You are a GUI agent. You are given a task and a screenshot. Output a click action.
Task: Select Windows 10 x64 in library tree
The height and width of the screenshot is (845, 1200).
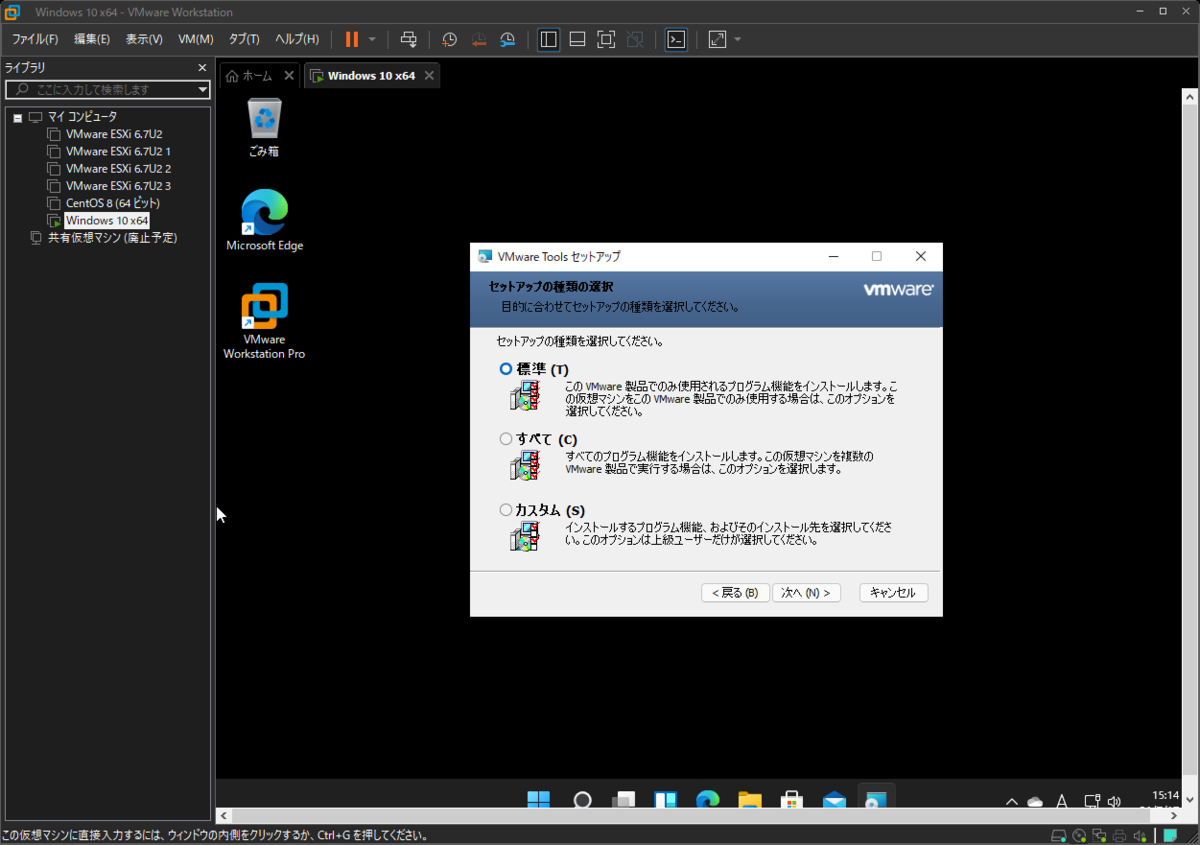coord(107,220)
